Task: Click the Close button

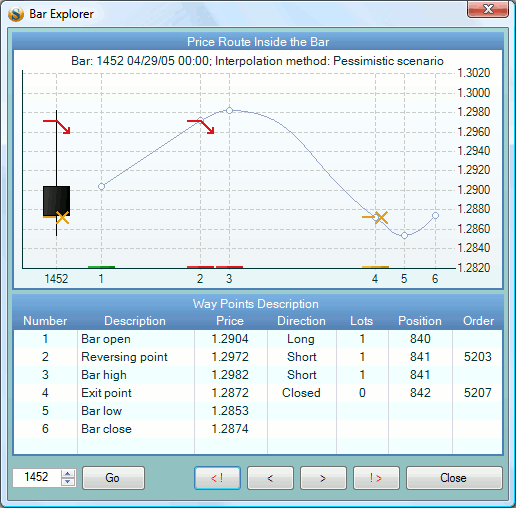Action: tap(454, 478)
